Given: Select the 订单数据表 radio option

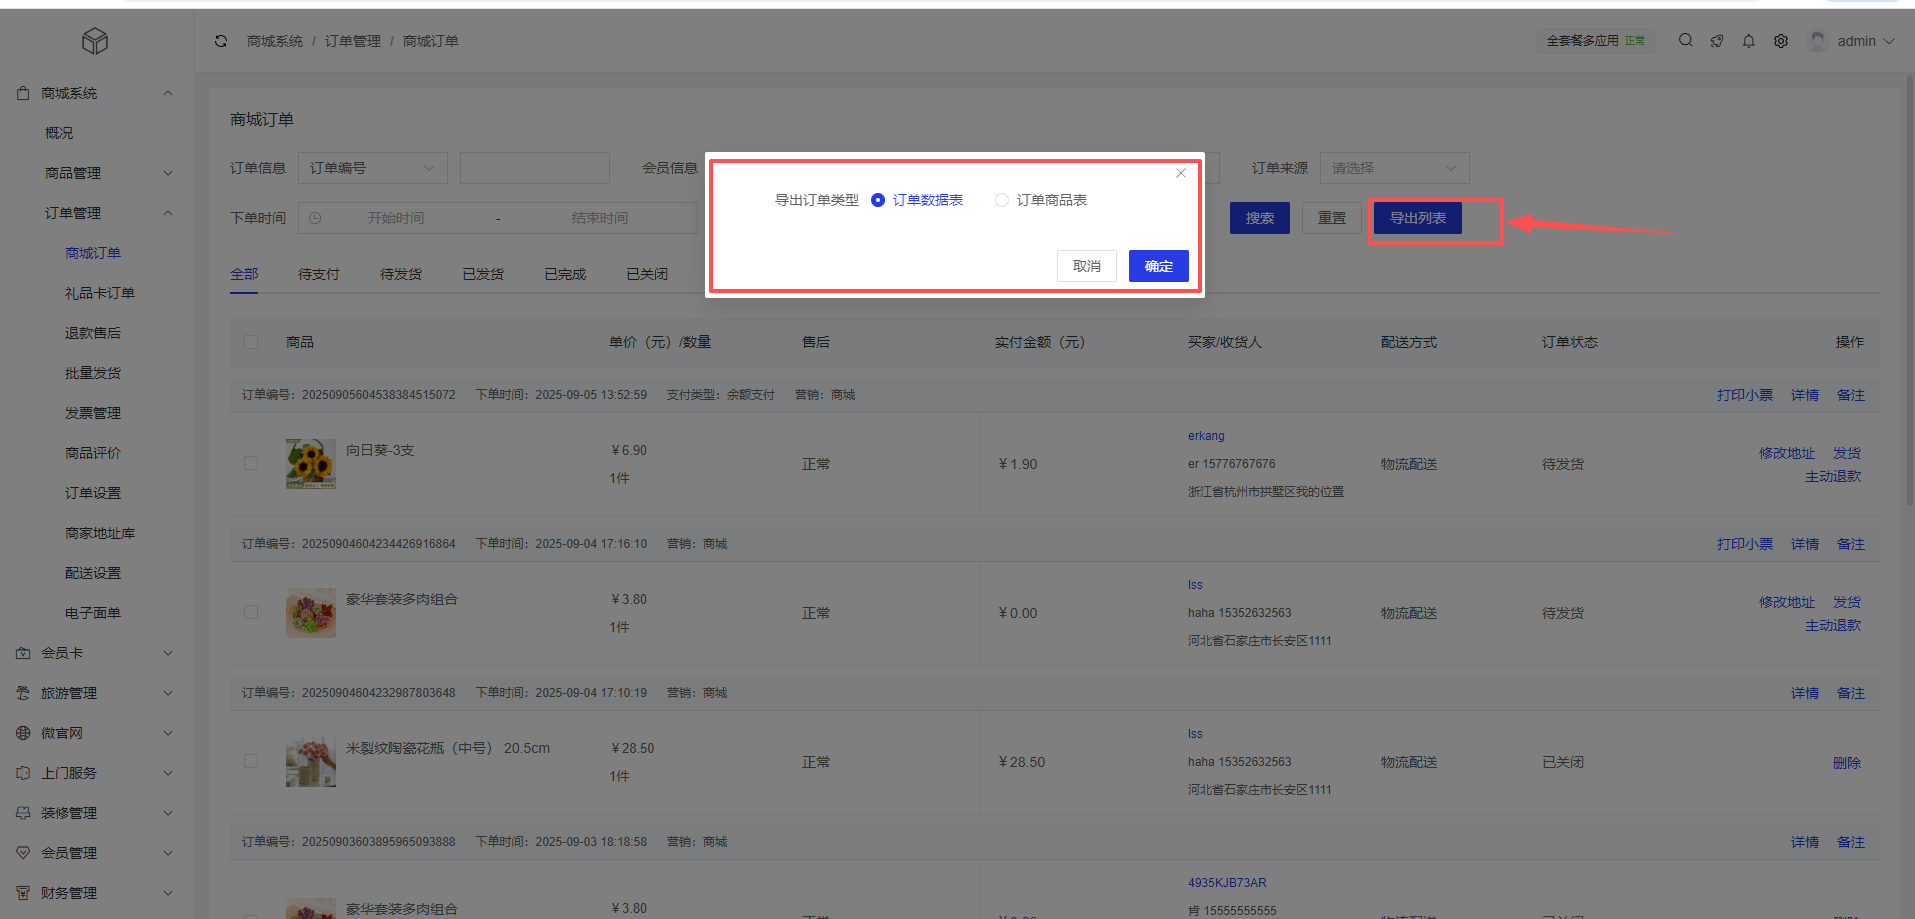Looking at the screenshot, I should coord(878,200).
